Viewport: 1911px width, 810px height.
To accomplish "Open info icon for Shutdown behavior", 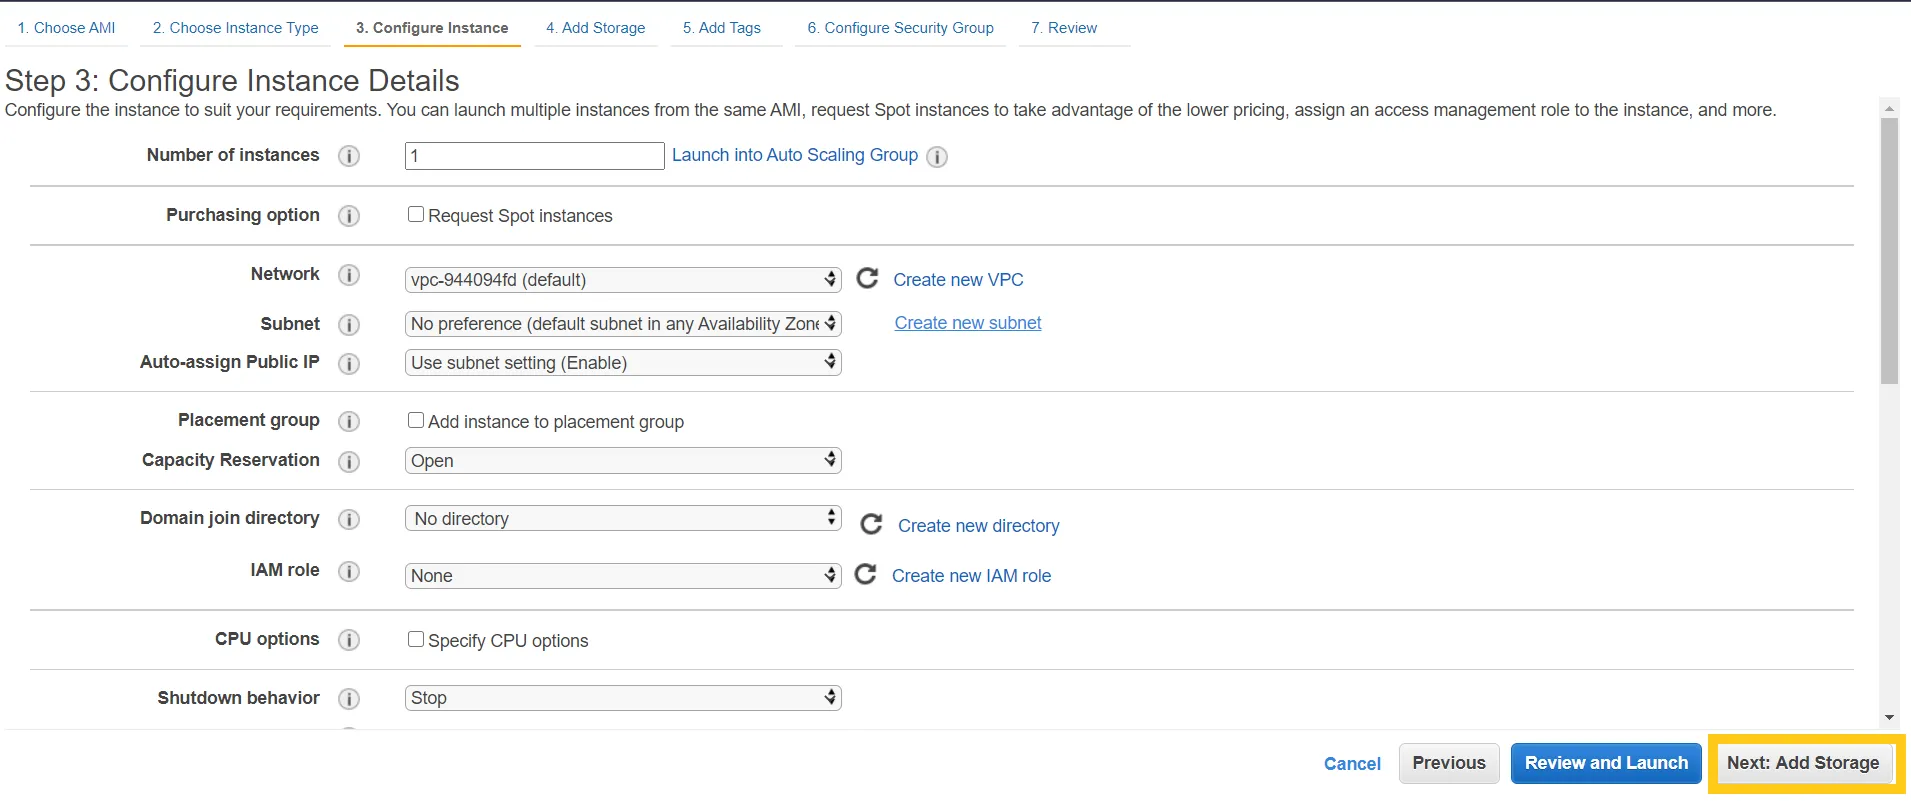I will coord(349,699).
